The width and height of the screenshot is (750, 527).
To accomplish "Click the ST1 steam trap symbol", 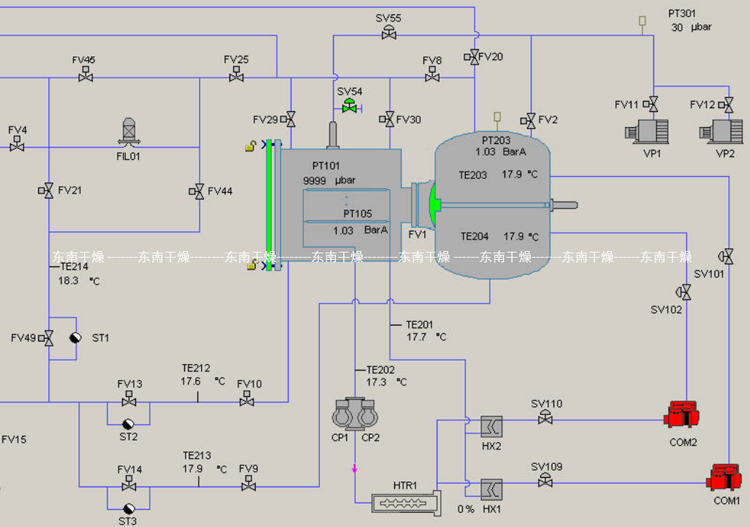I will [x=75, y=339].
